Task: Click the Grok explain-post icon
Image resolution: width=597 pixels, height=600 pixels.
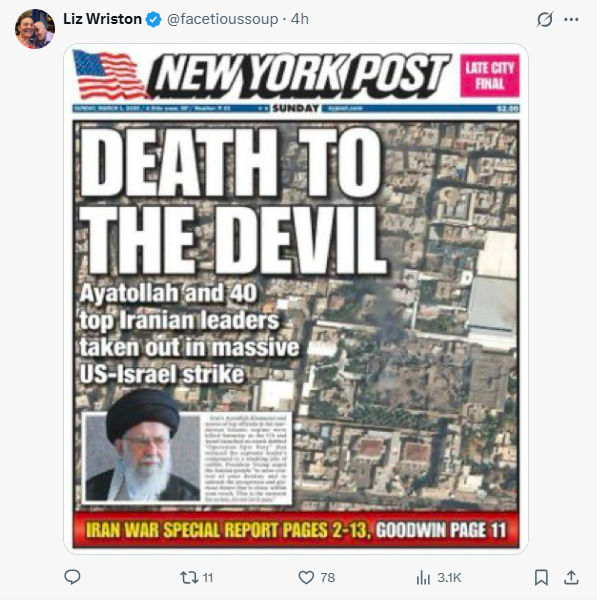Action: point(544,19)
